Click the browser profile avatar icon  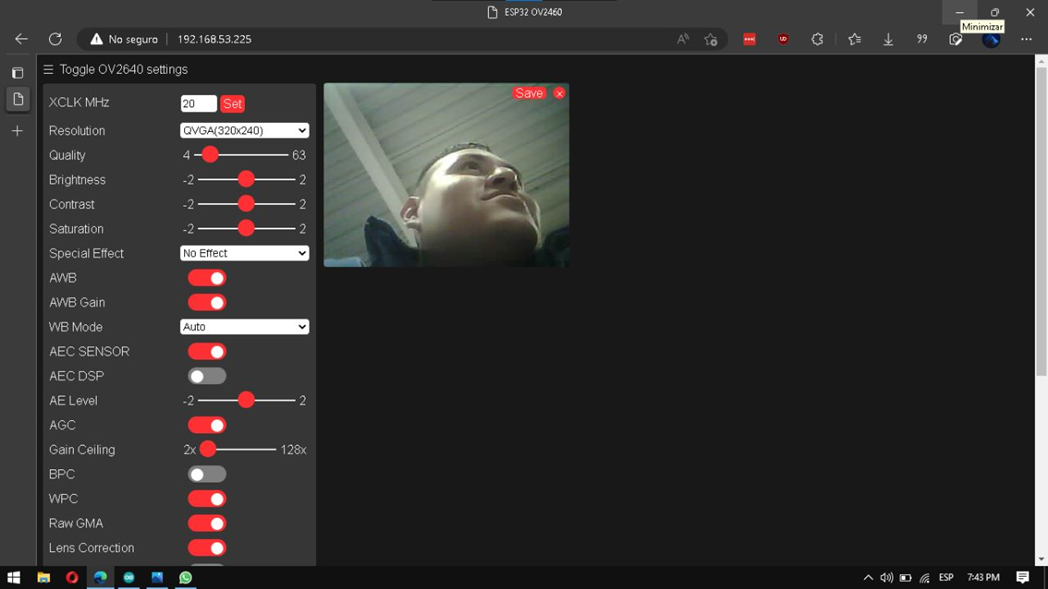tap(992, 39)
